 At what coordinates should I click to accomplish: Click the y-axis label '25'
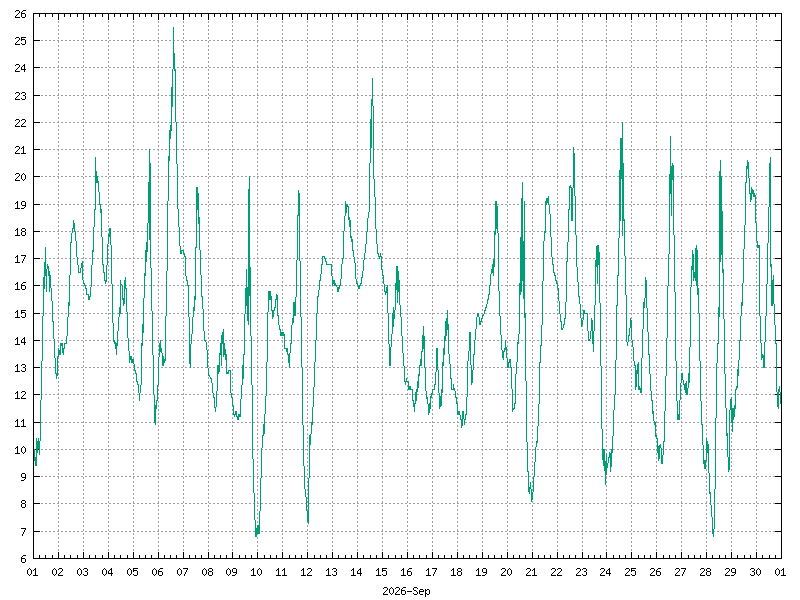pos(20,41)
